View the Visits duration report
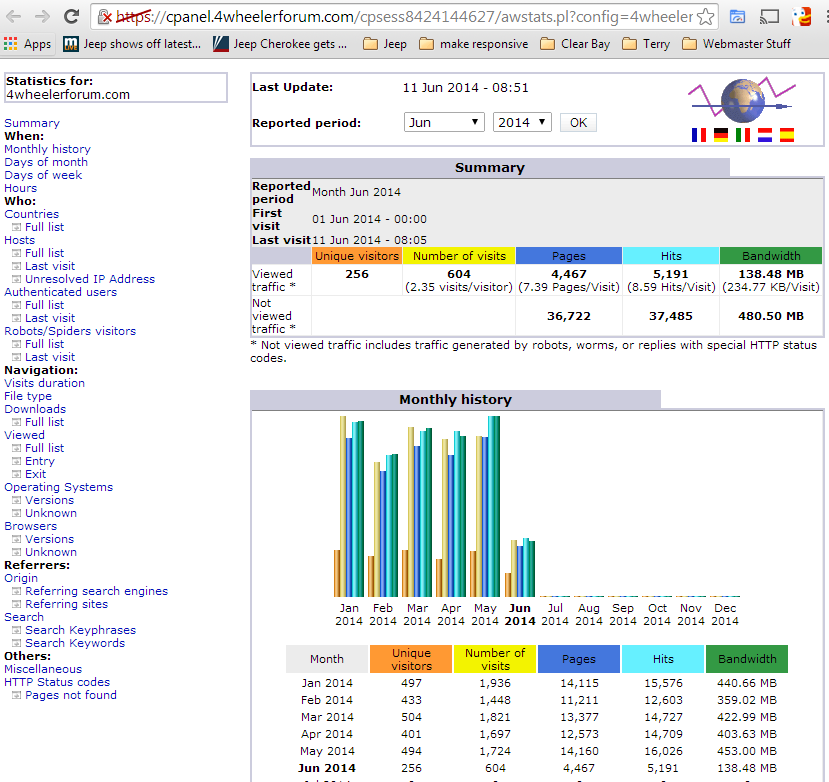This screenshot has width=829, height=782. point(44,383)
